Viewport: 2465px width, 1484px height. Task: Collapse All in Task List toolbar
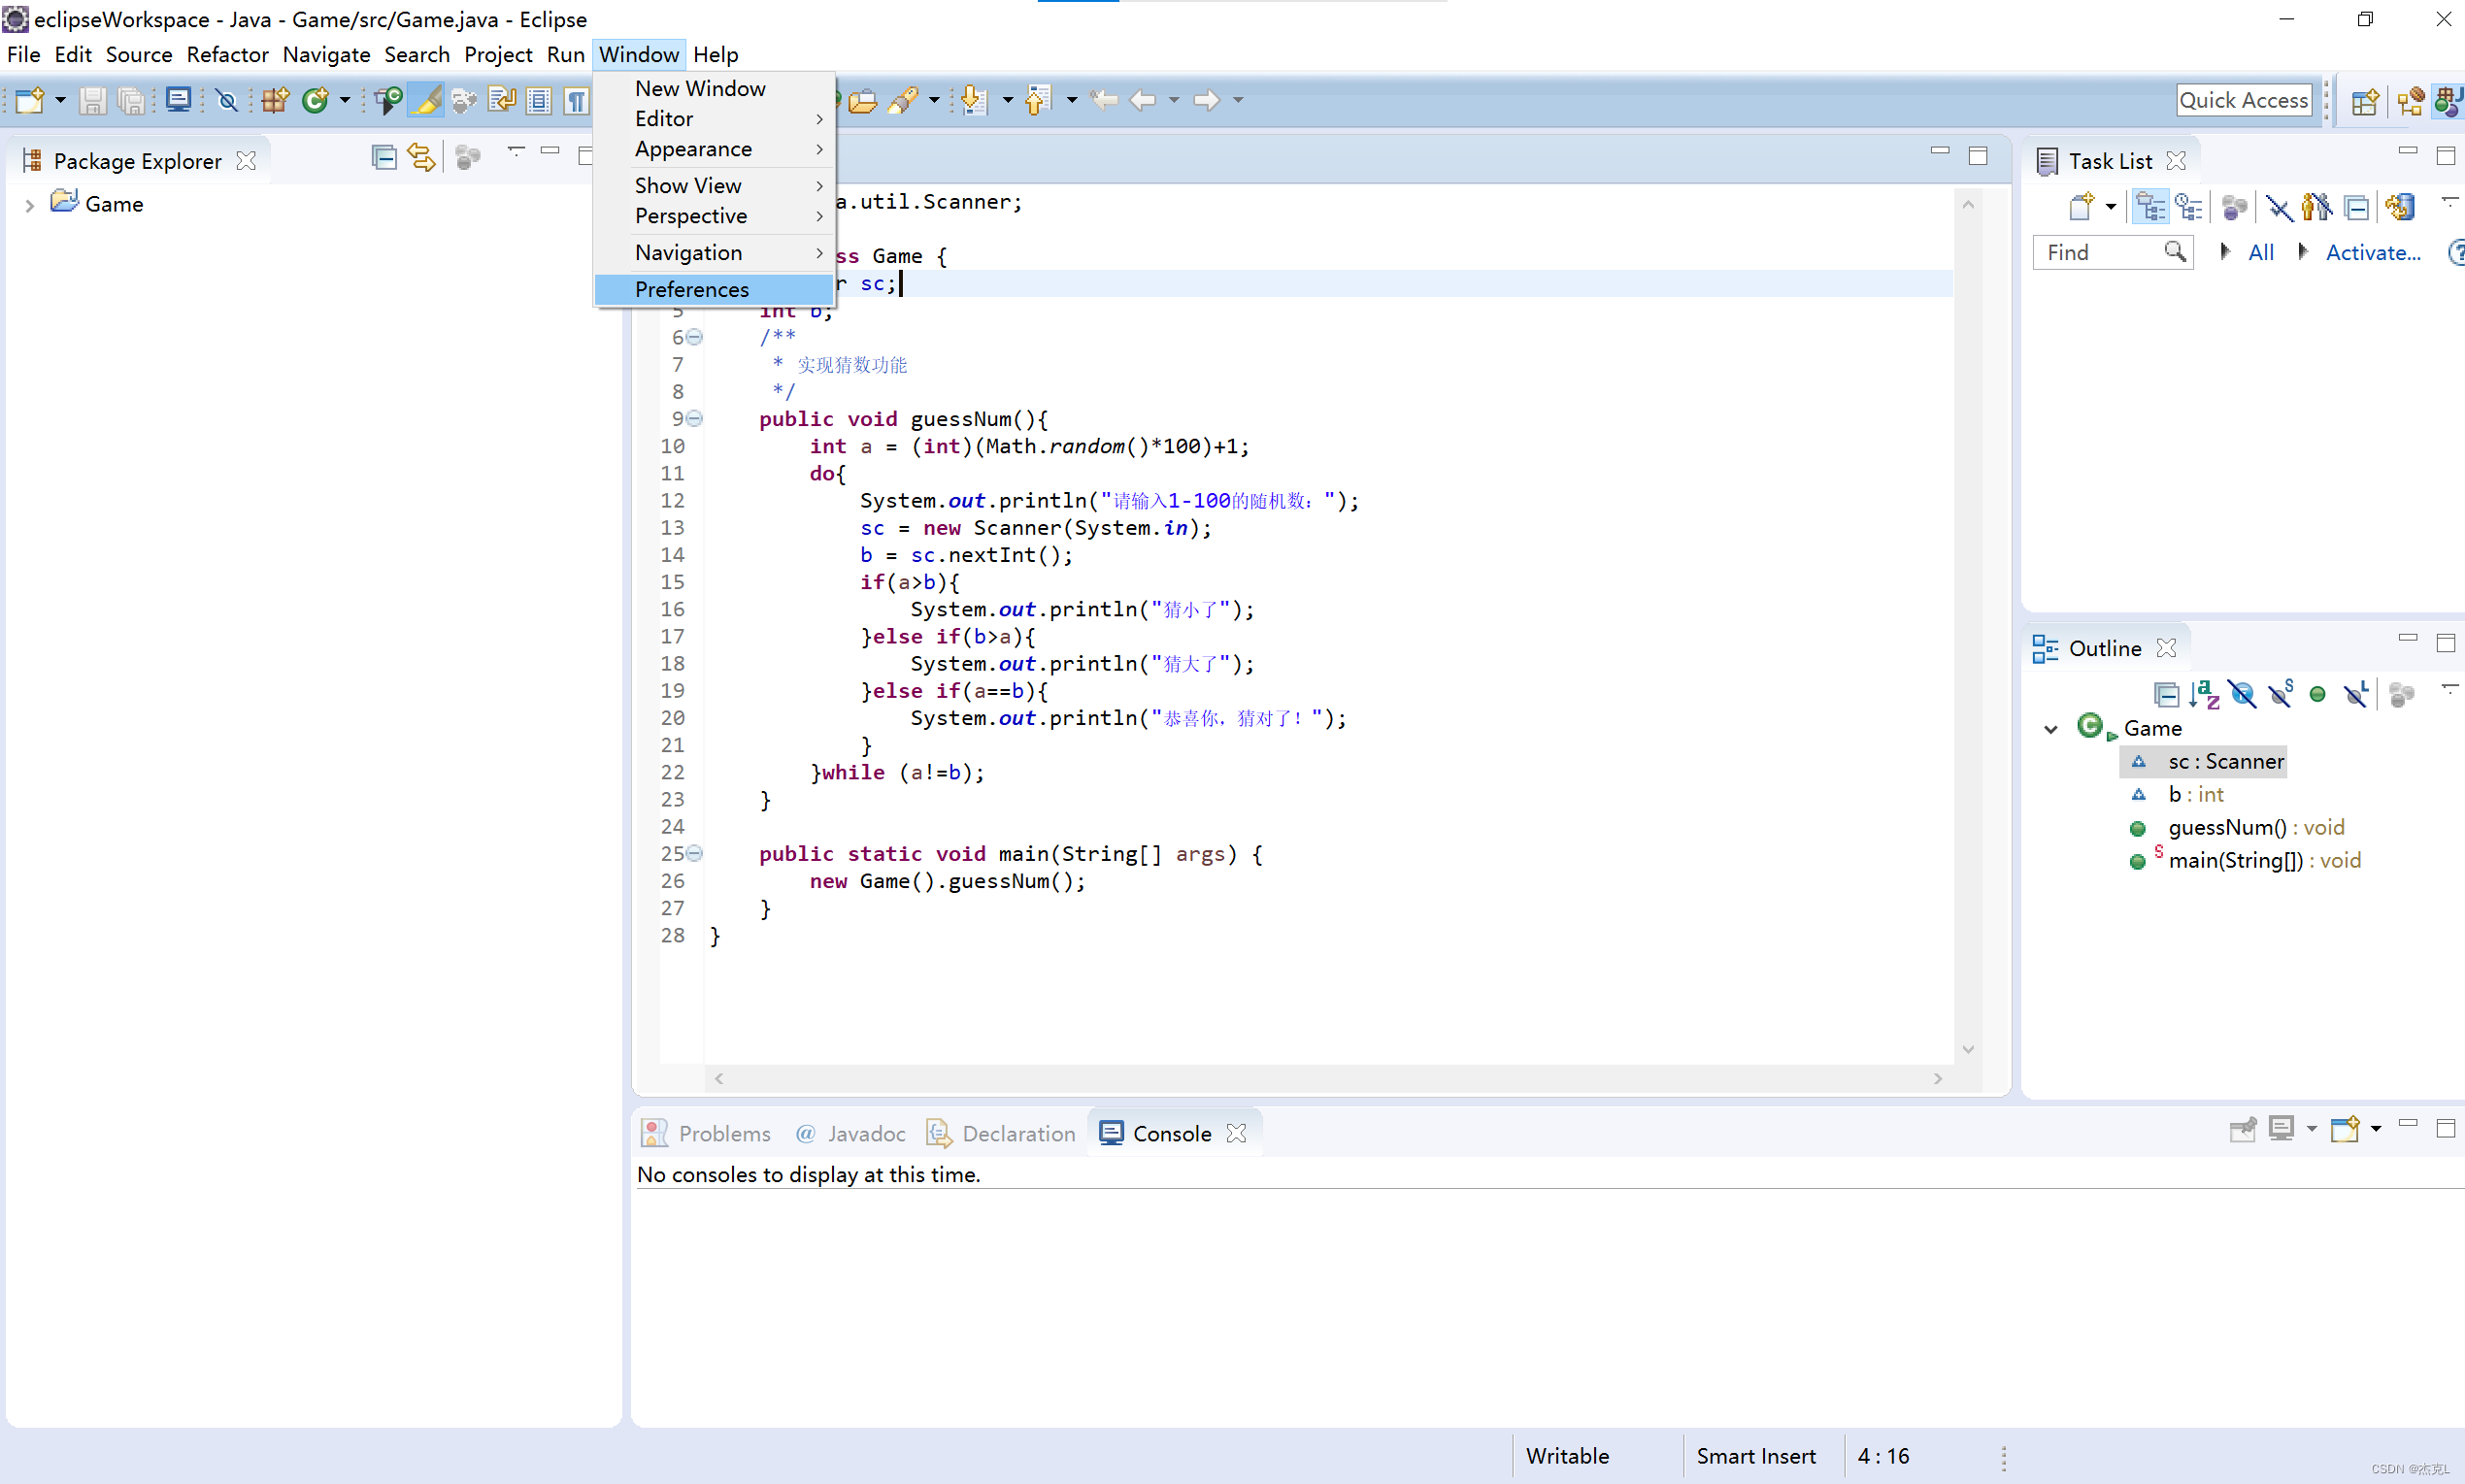point(2357,208)
